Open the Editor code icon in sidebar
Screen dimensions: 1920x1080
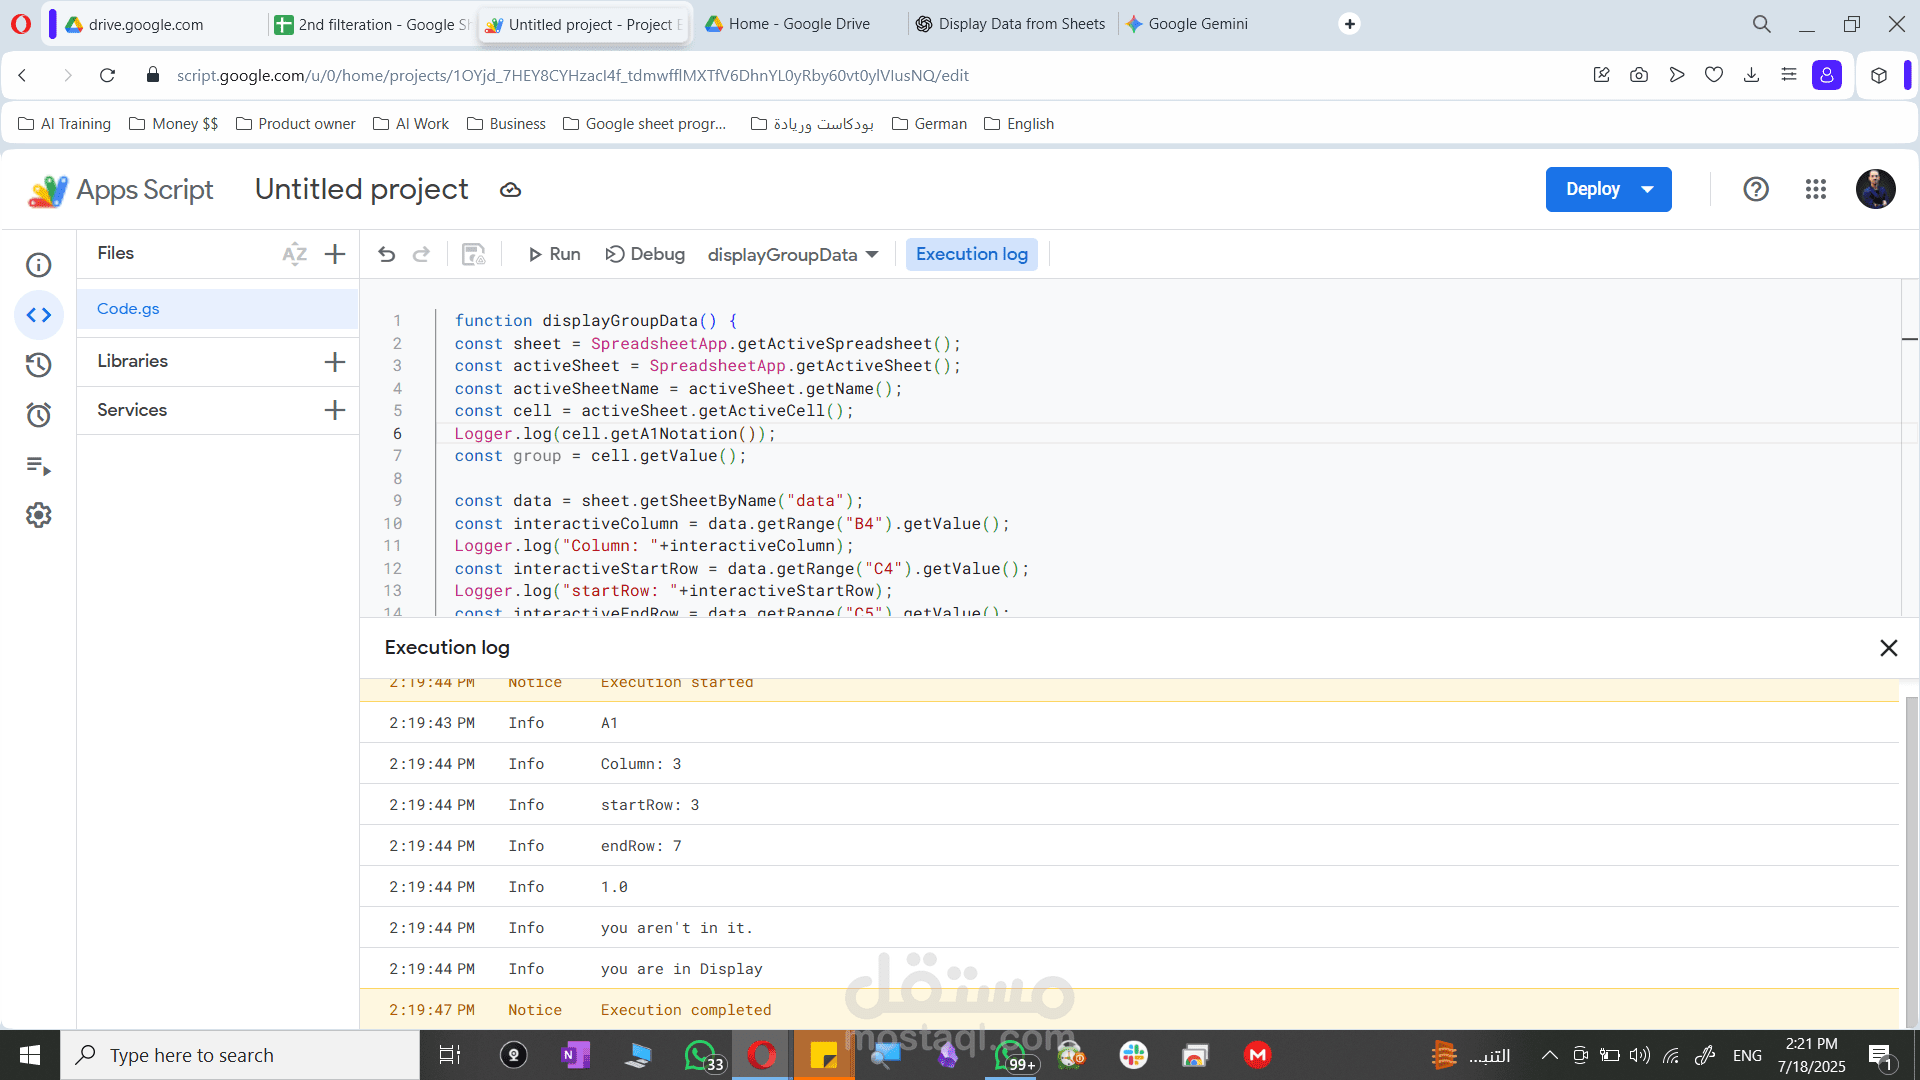point(38,315)
